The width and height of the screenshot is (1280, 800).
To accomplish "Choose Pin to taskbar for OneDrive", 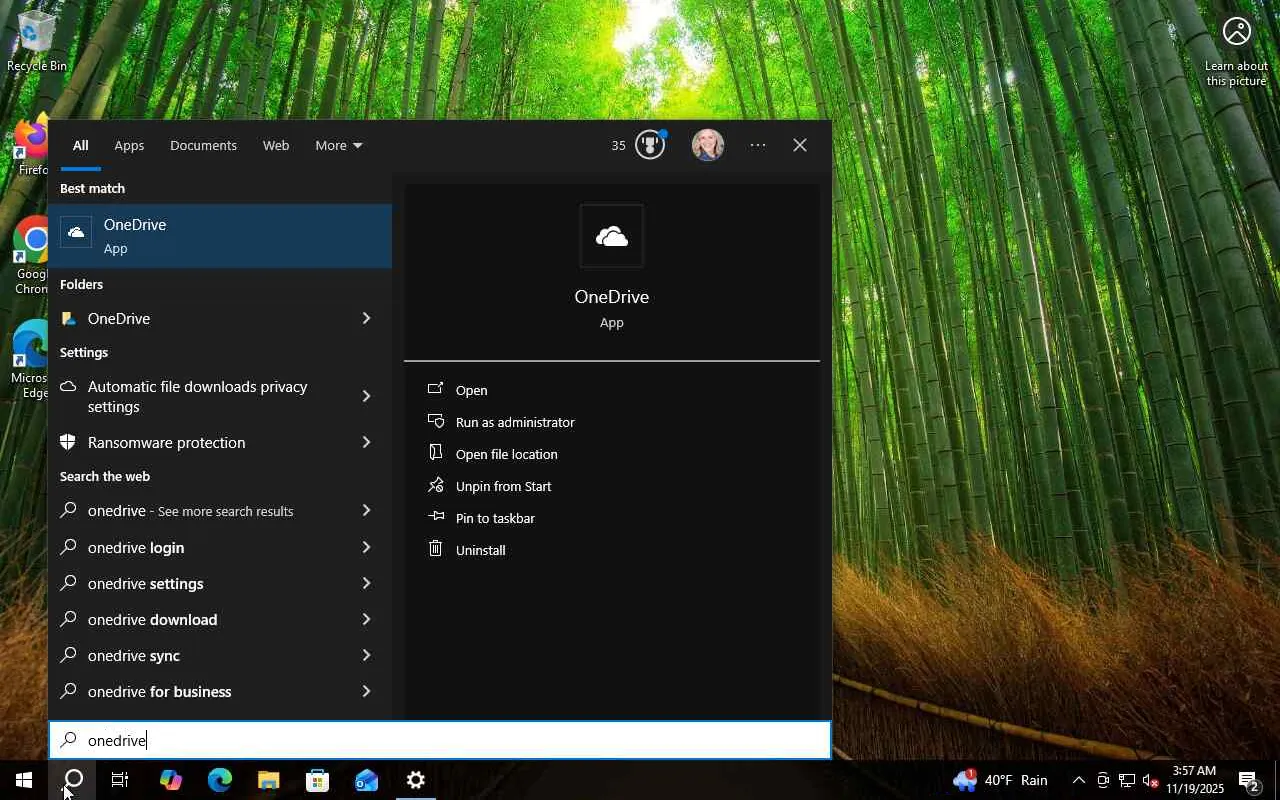I will coord(612,518).
